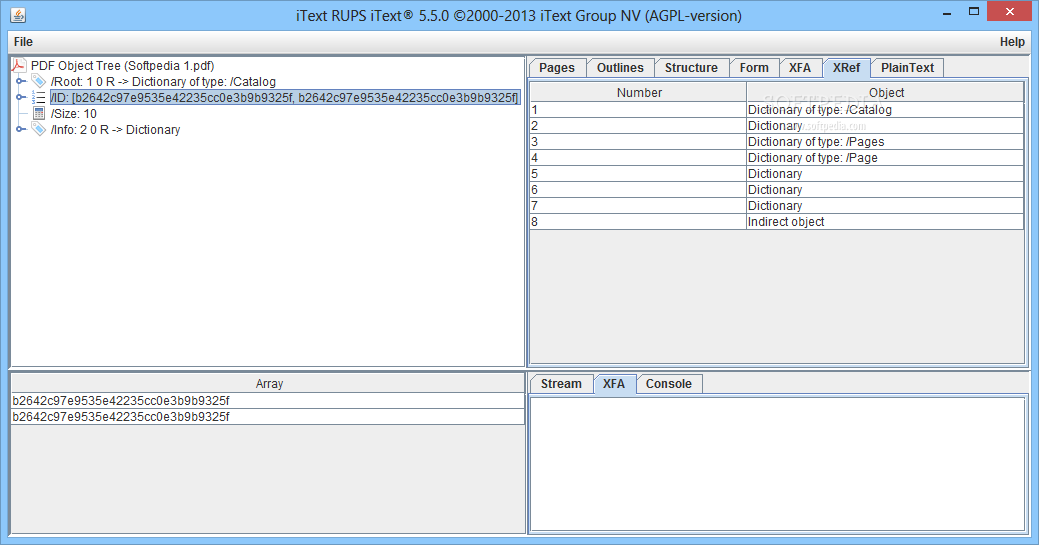
Task: Click the Object column header
Action: 885,92
